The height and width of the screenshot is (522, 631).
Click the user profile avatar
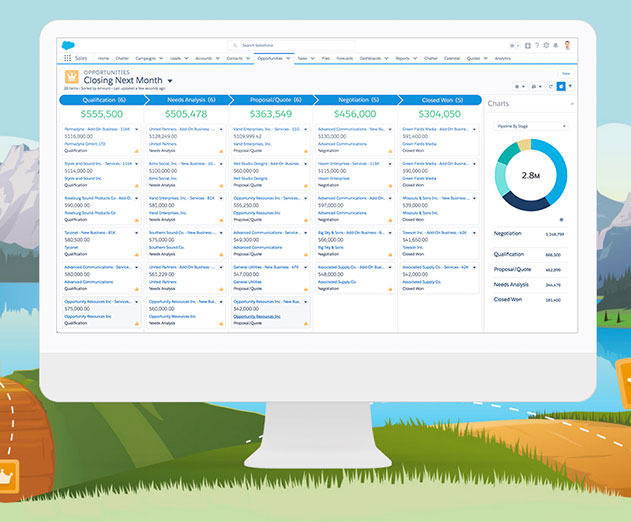[x=567, y=45]
